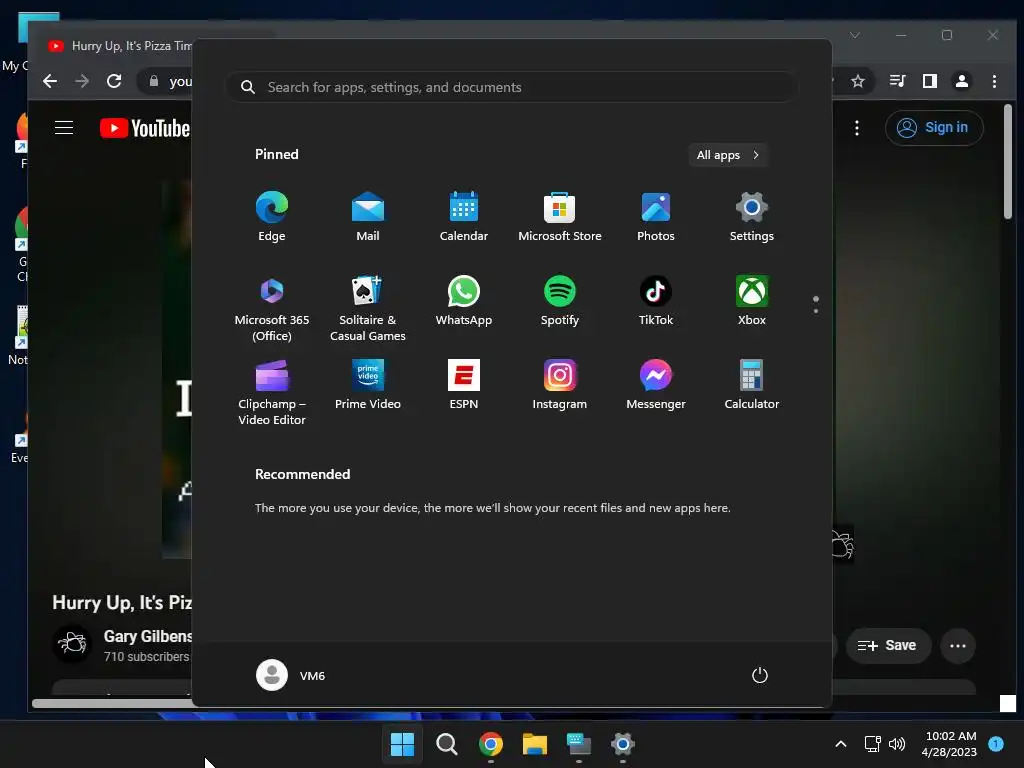Open File Explorer from the taskbar
This screenshot has width=1024, height=768.
click(x=534, y=744)
